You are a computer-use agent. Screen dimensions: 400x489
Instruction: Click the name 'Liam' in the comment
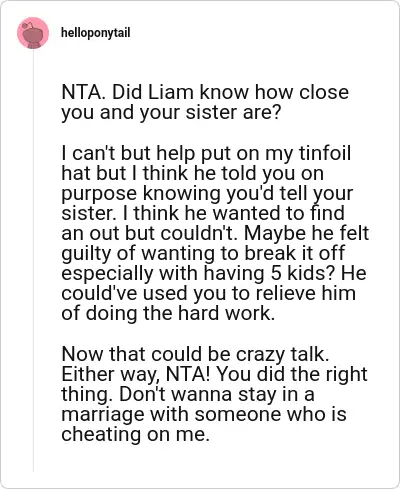(171, 92)
